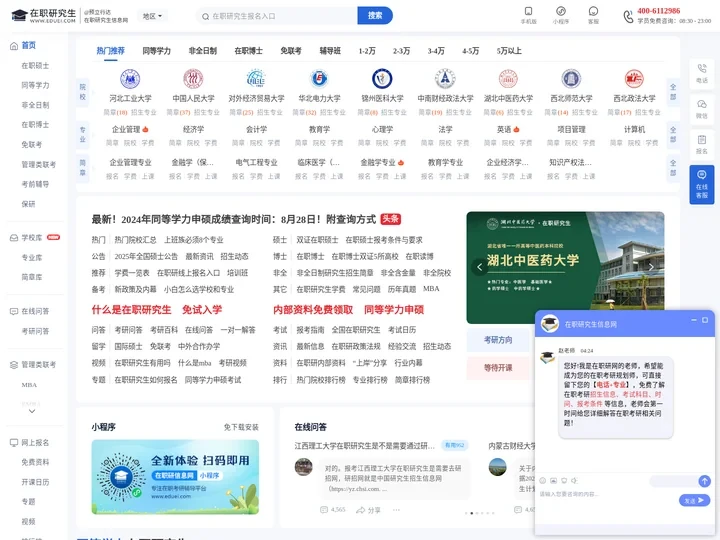Screen dimensions: 720x540
Task: Go to next banner slide arrow
Action: click(x=651, y=267)
